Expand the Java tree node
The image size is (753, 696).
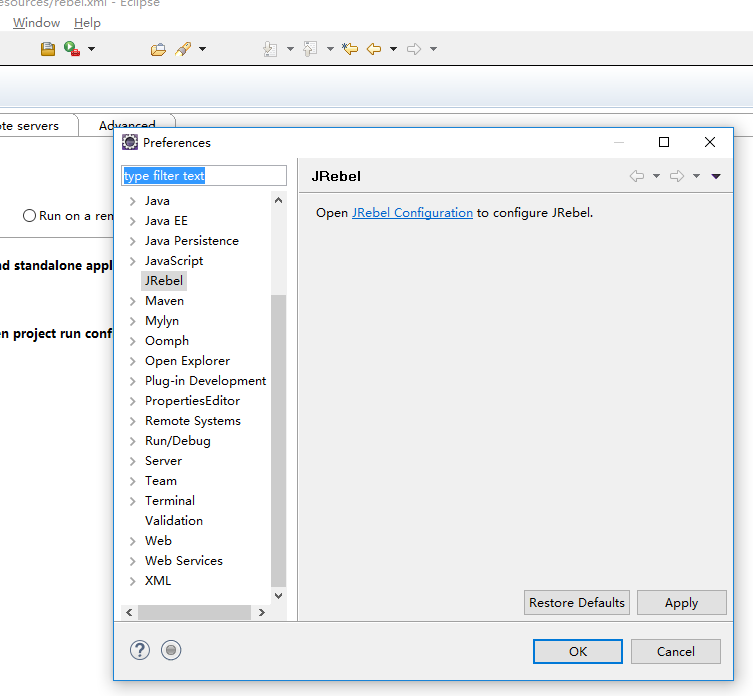point(133,201)
